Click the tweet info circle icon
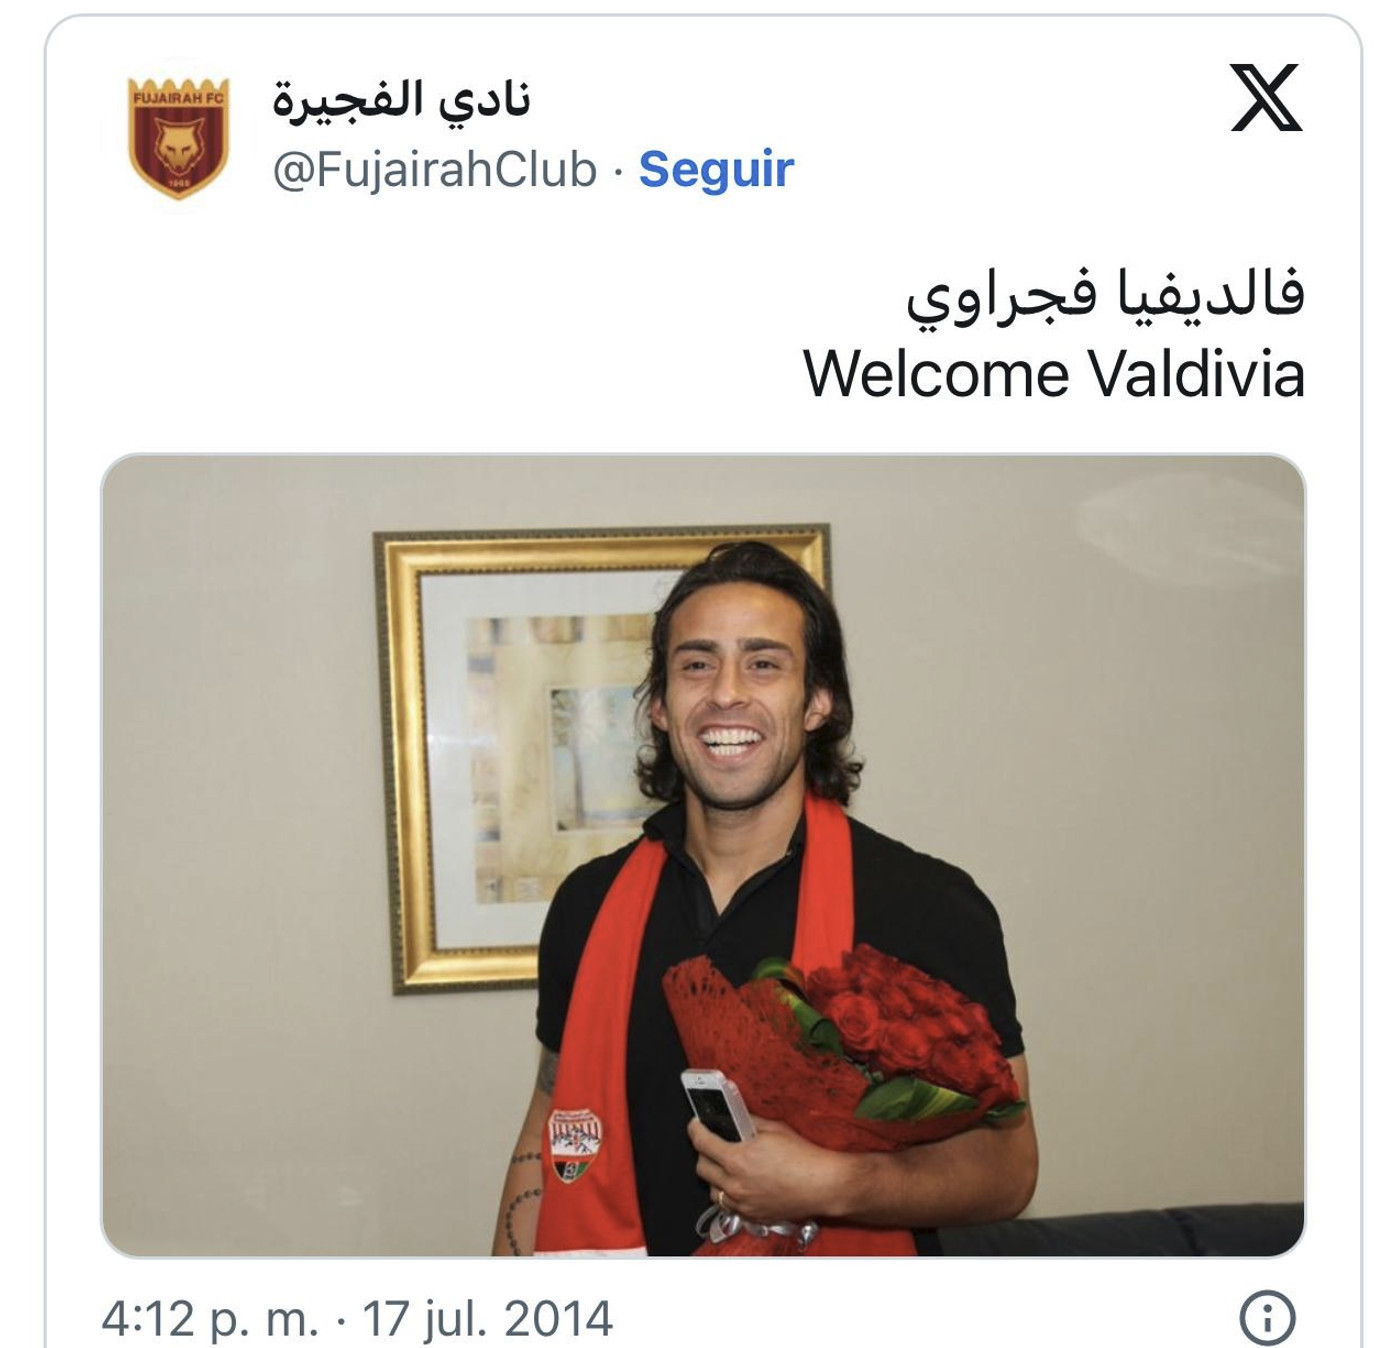 (1267, 1317)
